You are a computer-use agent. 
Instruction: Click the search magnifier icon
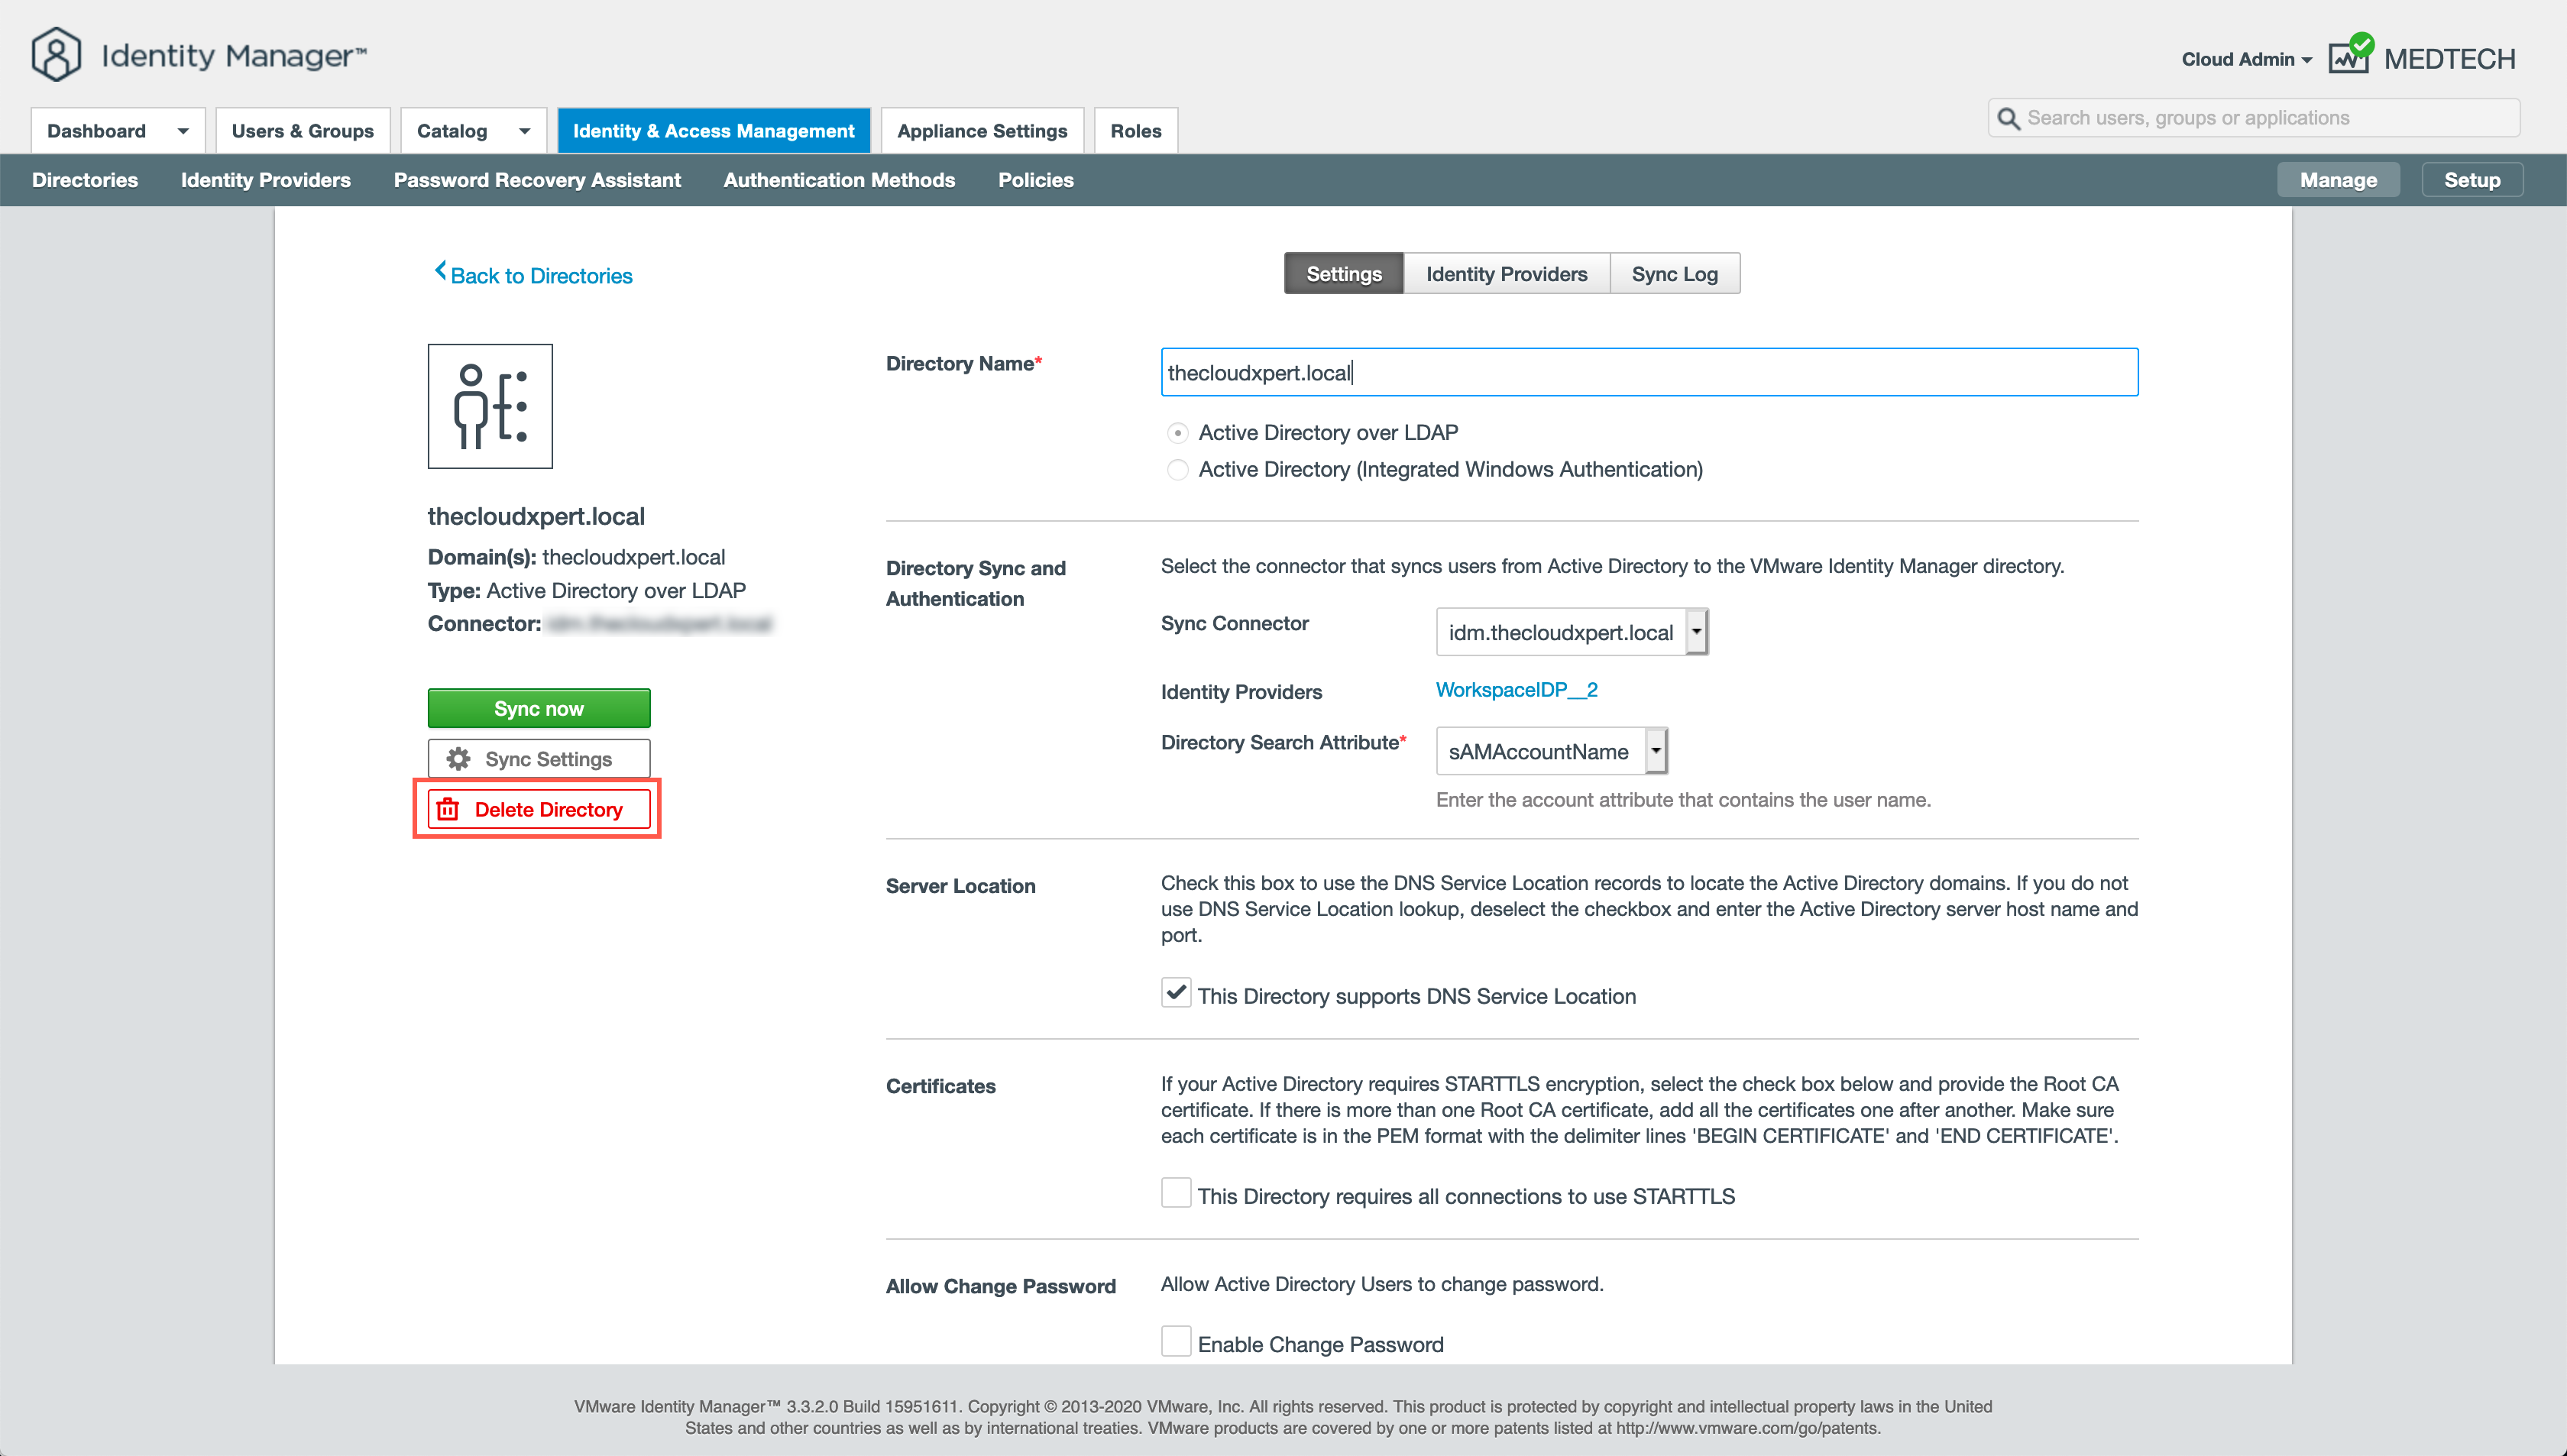pos(2008,119)
